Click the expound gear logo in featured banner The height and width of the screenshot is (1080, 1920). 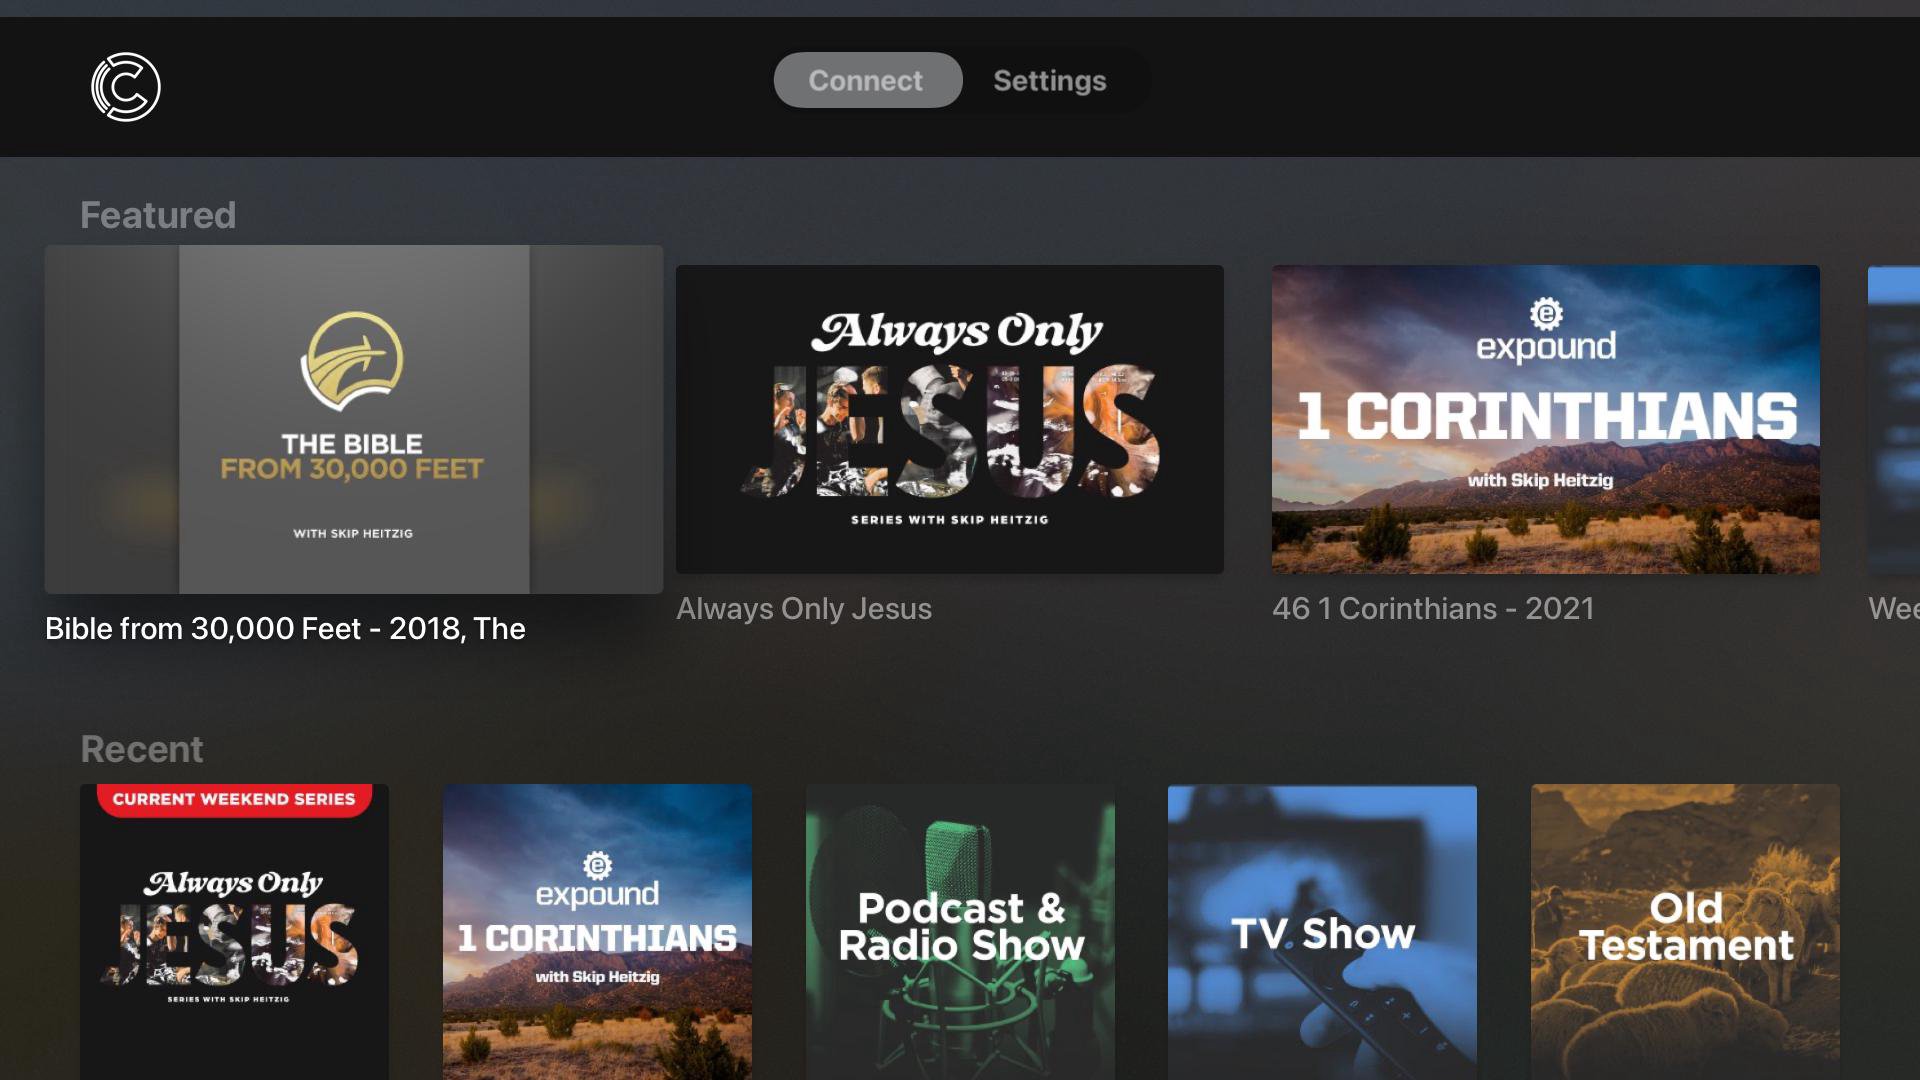click(1546, 314)
